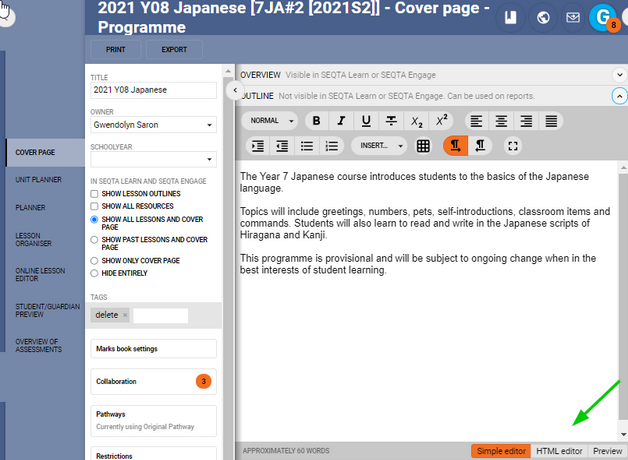Select the Show Only Cover Page option
This screenshot has width=628, height=460.
[94, 260]
